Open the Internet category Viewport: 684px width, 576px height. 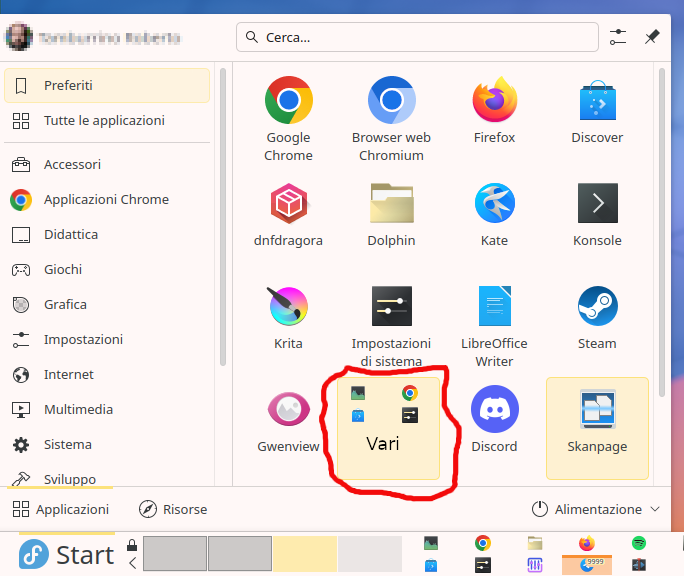tap(107, 374)
